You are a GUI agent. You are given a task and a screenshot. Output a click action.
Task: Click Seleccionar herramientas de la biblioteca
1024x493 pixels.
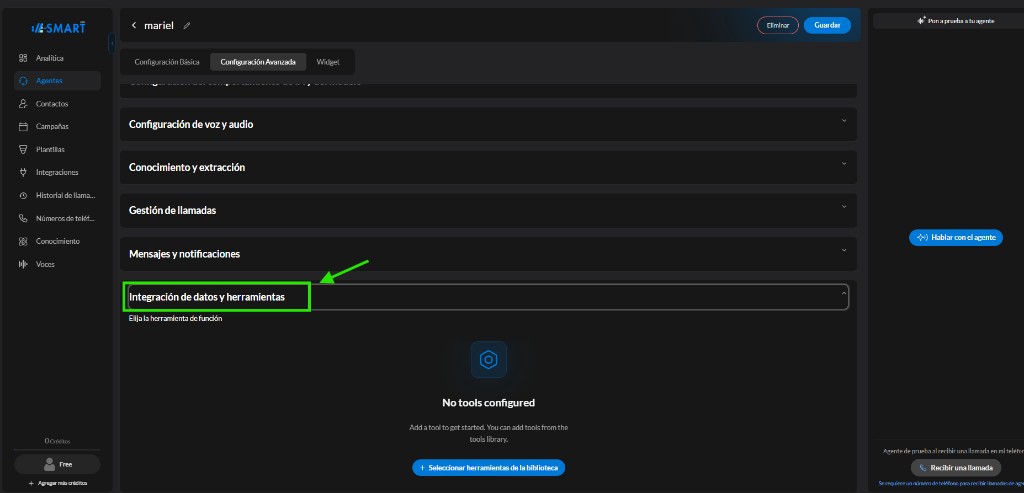[x=488, y=468]
